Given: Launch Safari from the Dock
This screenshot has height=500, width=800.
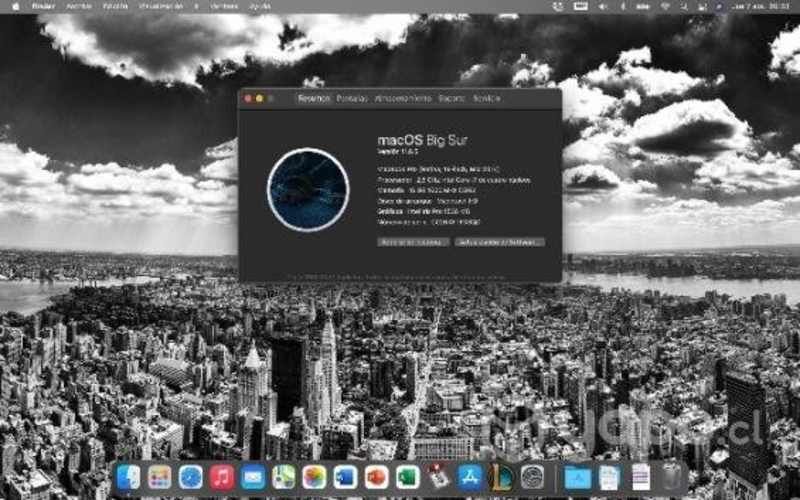Looking at the screenshot, I should 191,478.
